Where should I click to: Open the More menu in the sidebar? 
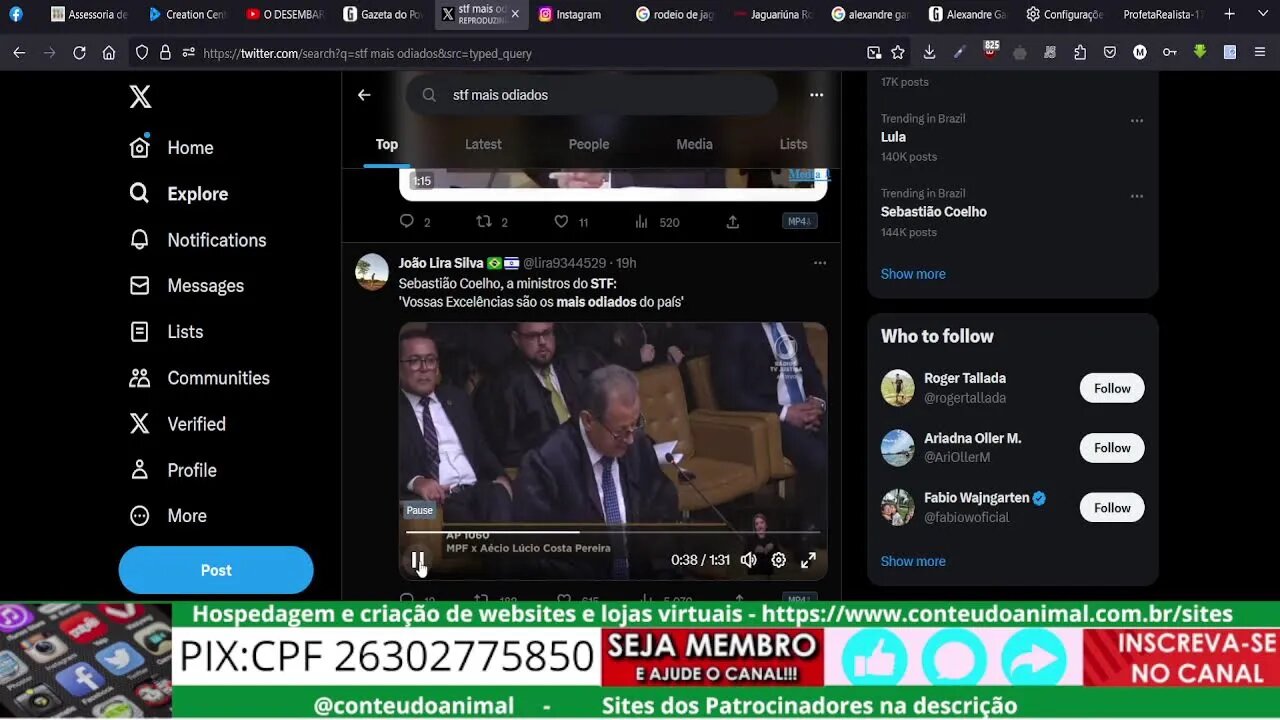click(x=168, y=516)
